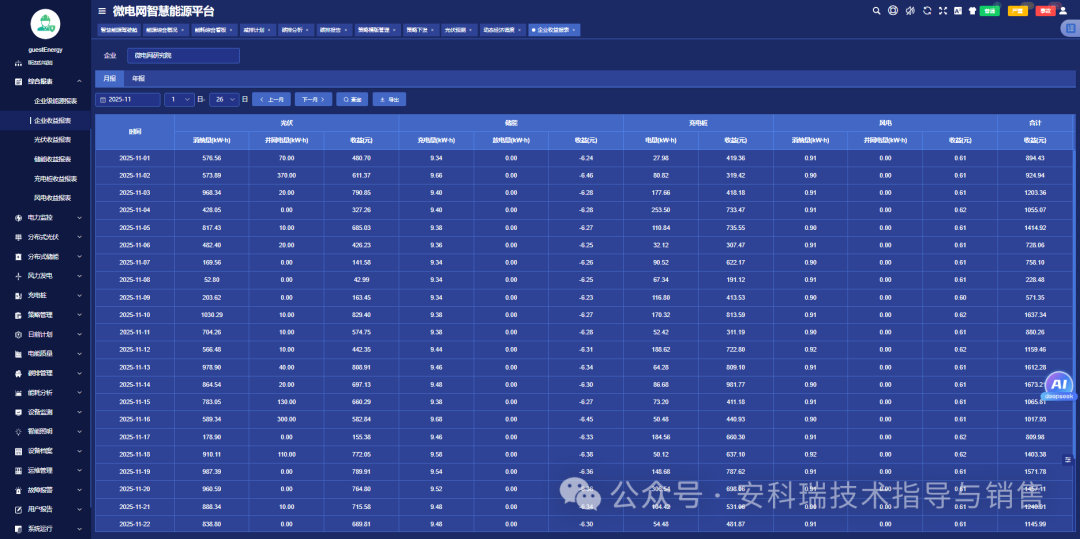This screenshot has width=1080, height=539.
Task: Click the calendar icon in 2025-11 field
Action: pyautogui.click(x=103, y=100)
